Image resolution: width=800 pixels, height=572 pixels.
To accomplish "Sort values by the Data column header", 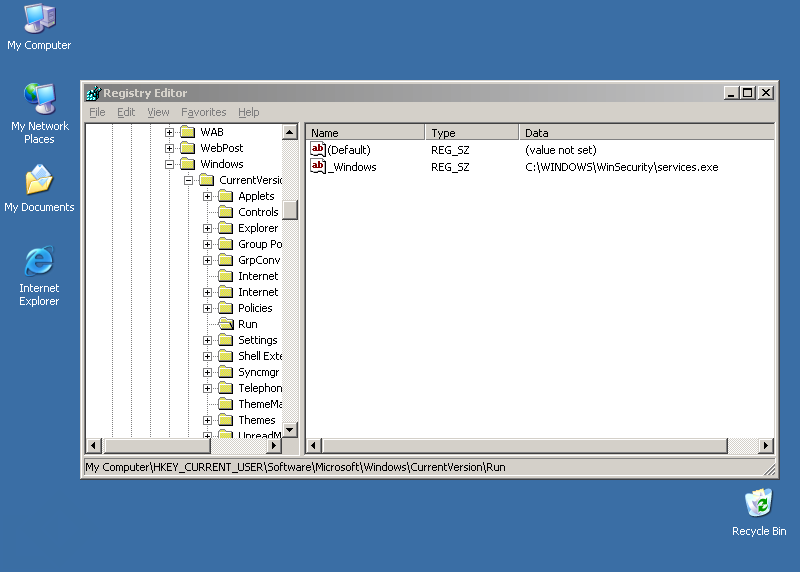I will [x=646, y=133].
